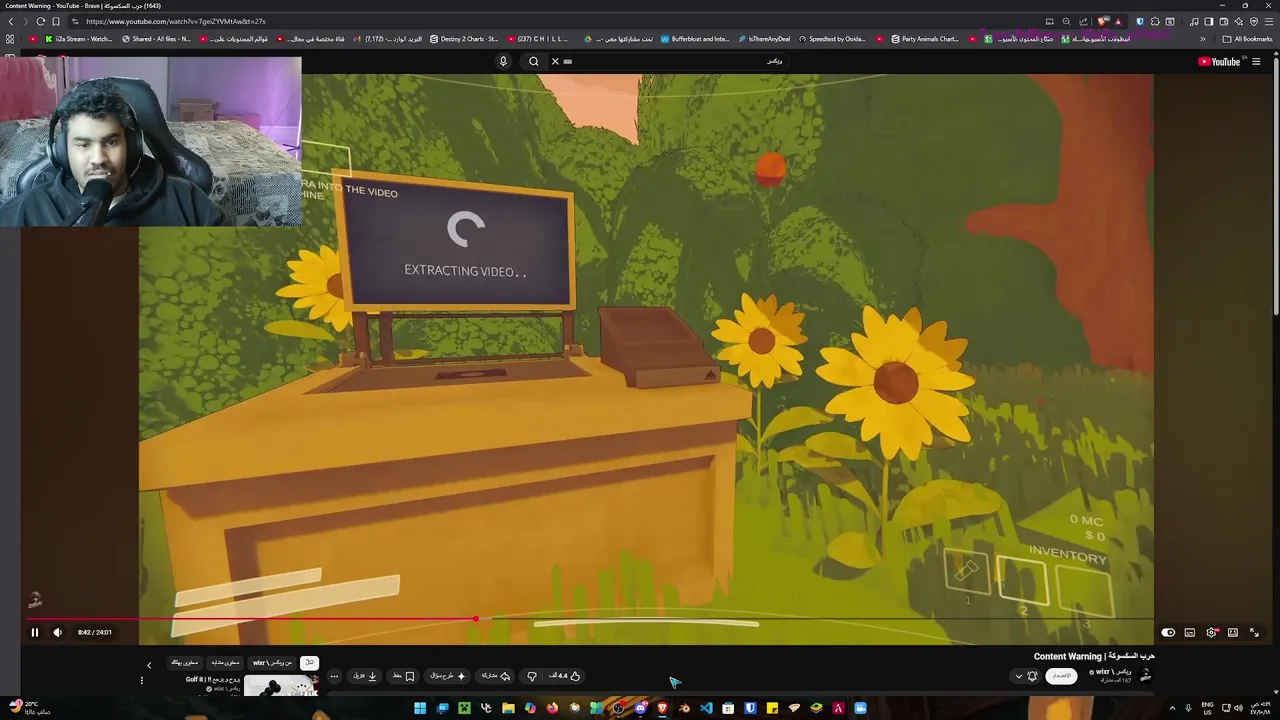Save the video with the bookmark button
Screen dimensions: 1280x720
coord(404,676)
